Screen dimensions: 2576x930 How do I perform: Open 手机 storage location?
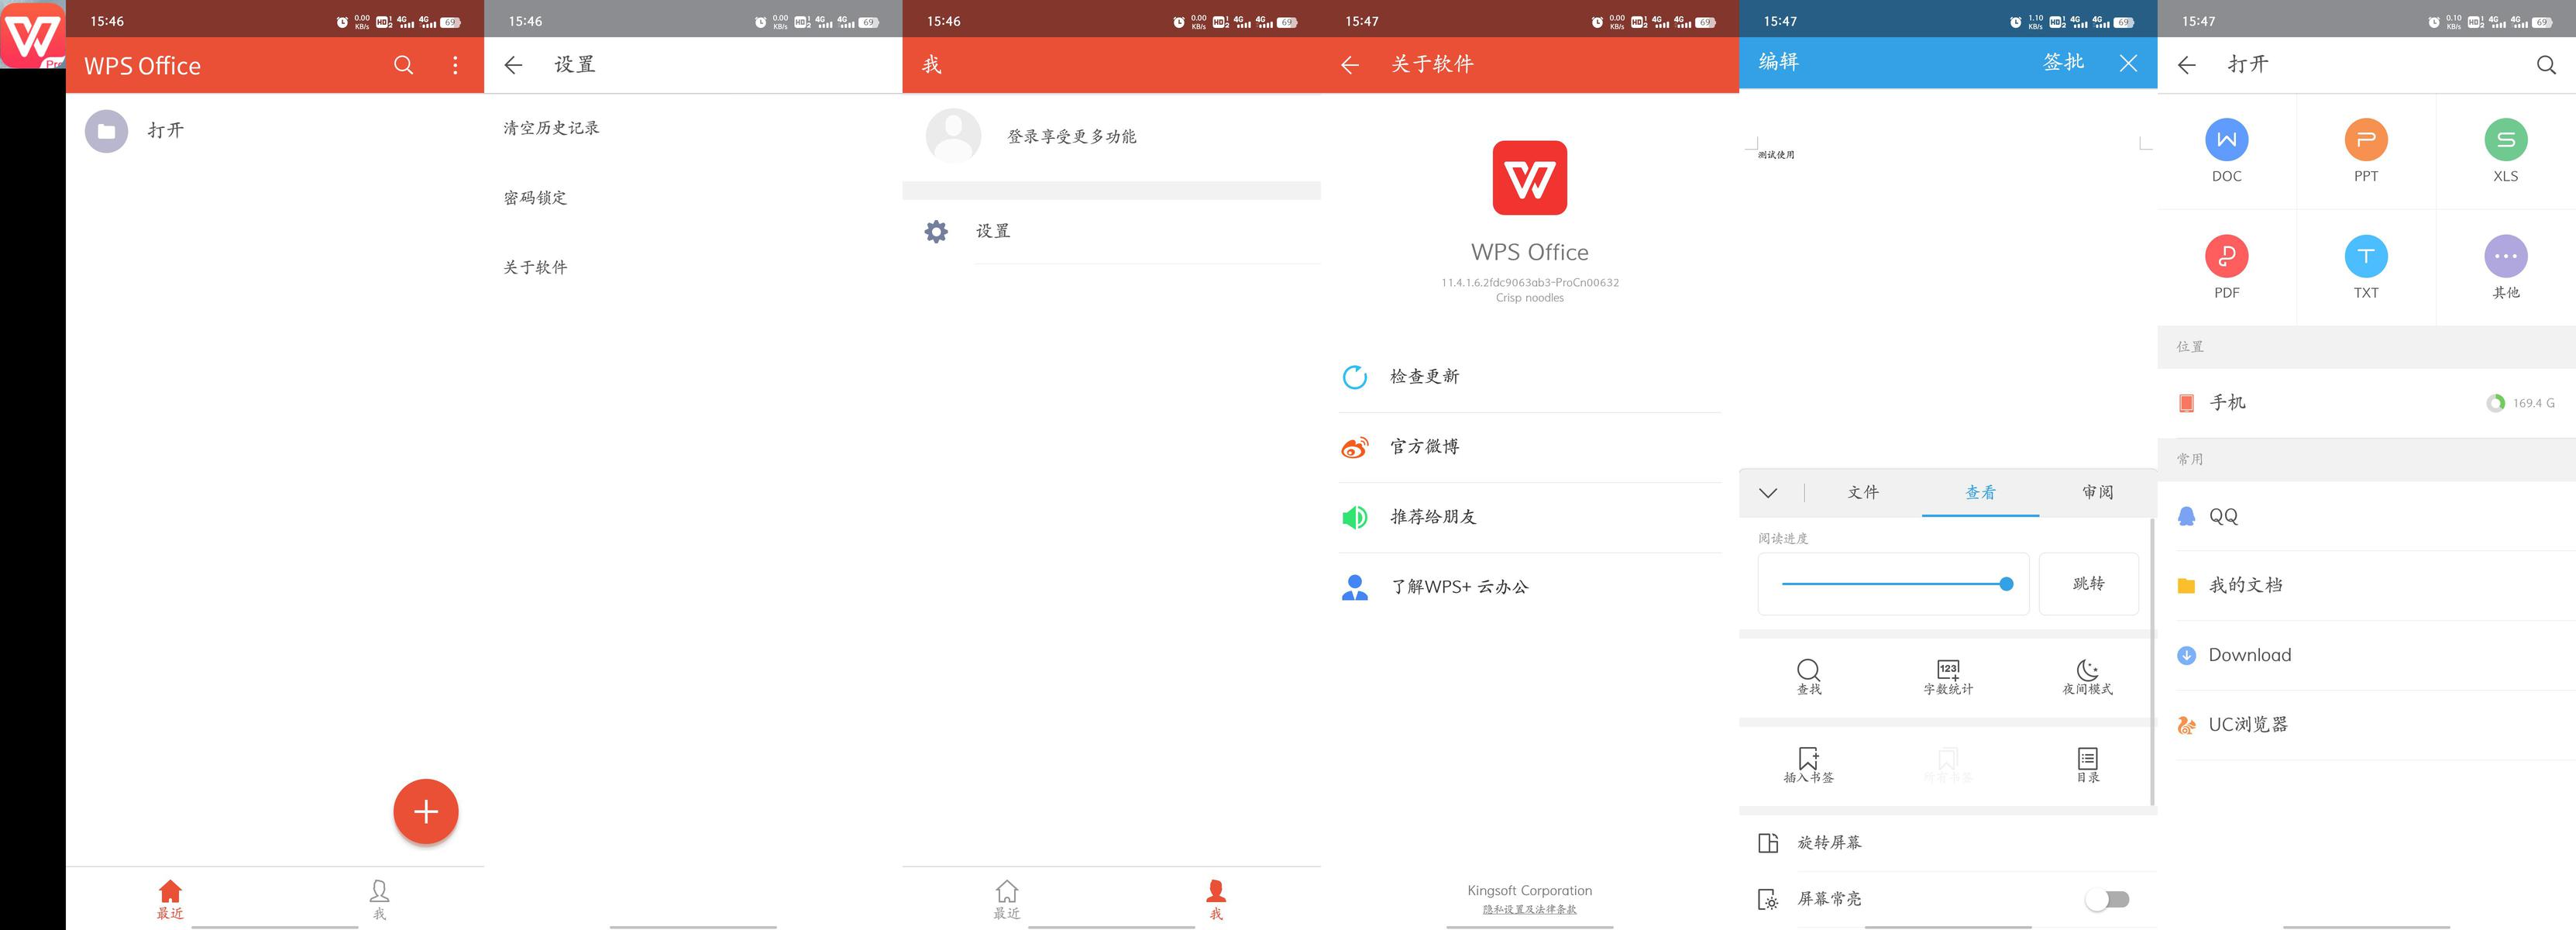(2366, 403)
